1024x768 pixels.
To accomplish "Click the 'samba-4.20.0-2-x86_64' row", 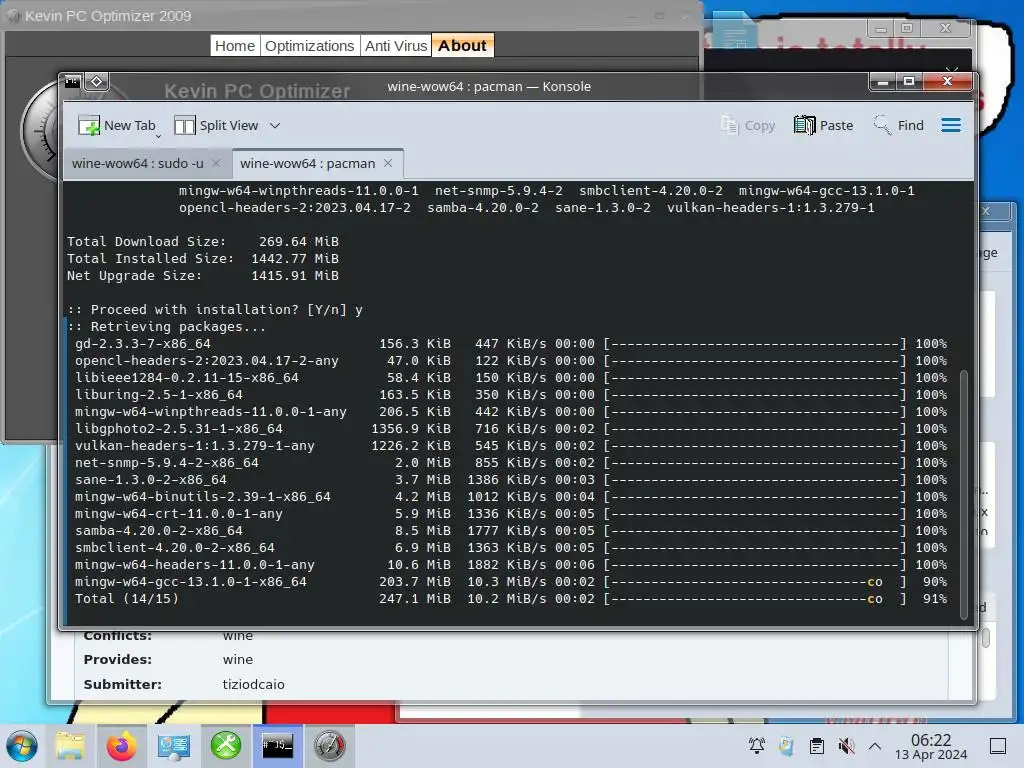I will coord(511,531).
